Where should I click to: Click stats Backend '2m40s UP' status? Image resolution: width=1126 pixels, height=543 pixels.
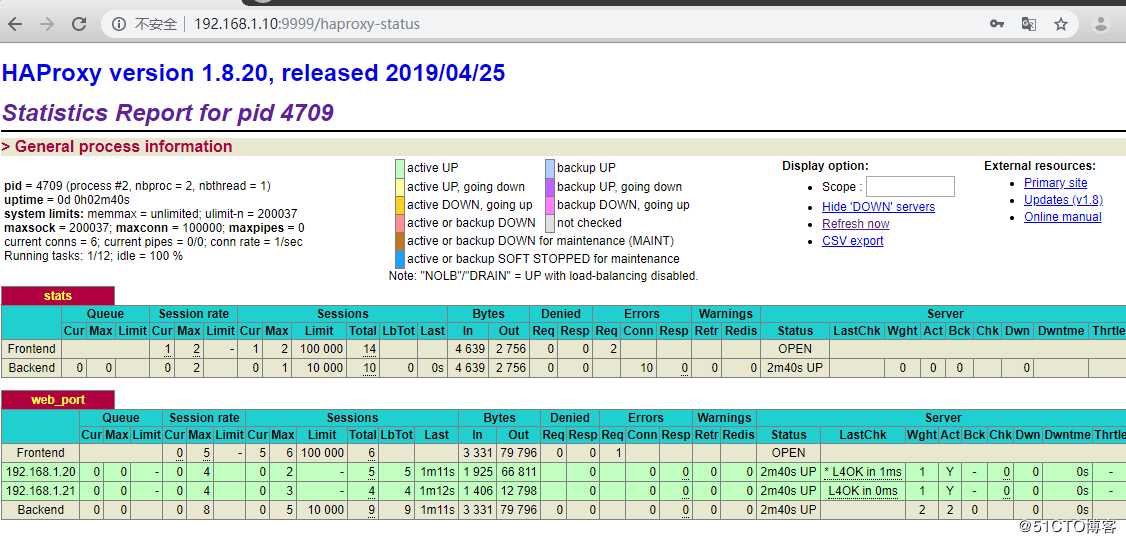pyautogui.click(x=794, y=368)
